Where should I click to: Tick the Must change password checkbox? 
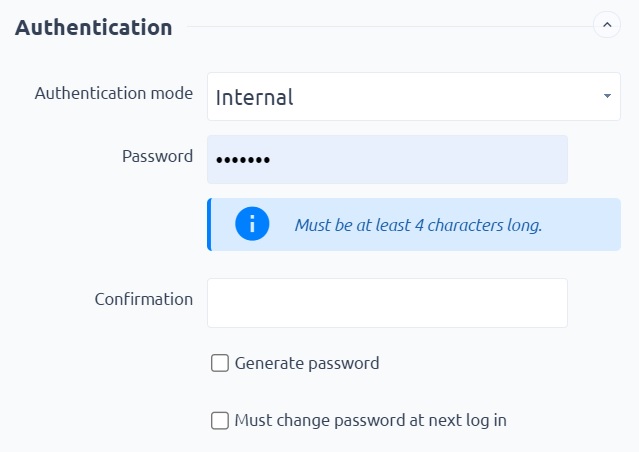[220, 421]
